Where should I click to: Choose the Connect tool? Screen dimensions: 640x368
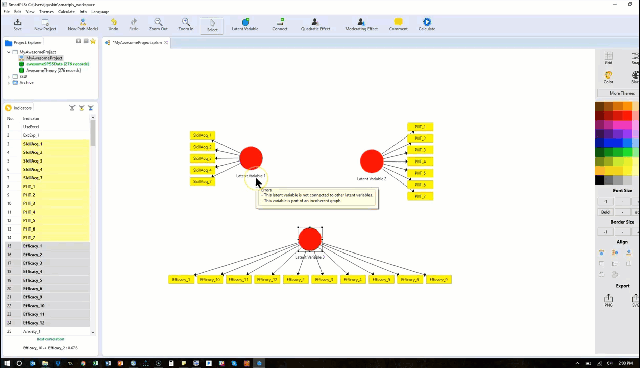[280, 24]
